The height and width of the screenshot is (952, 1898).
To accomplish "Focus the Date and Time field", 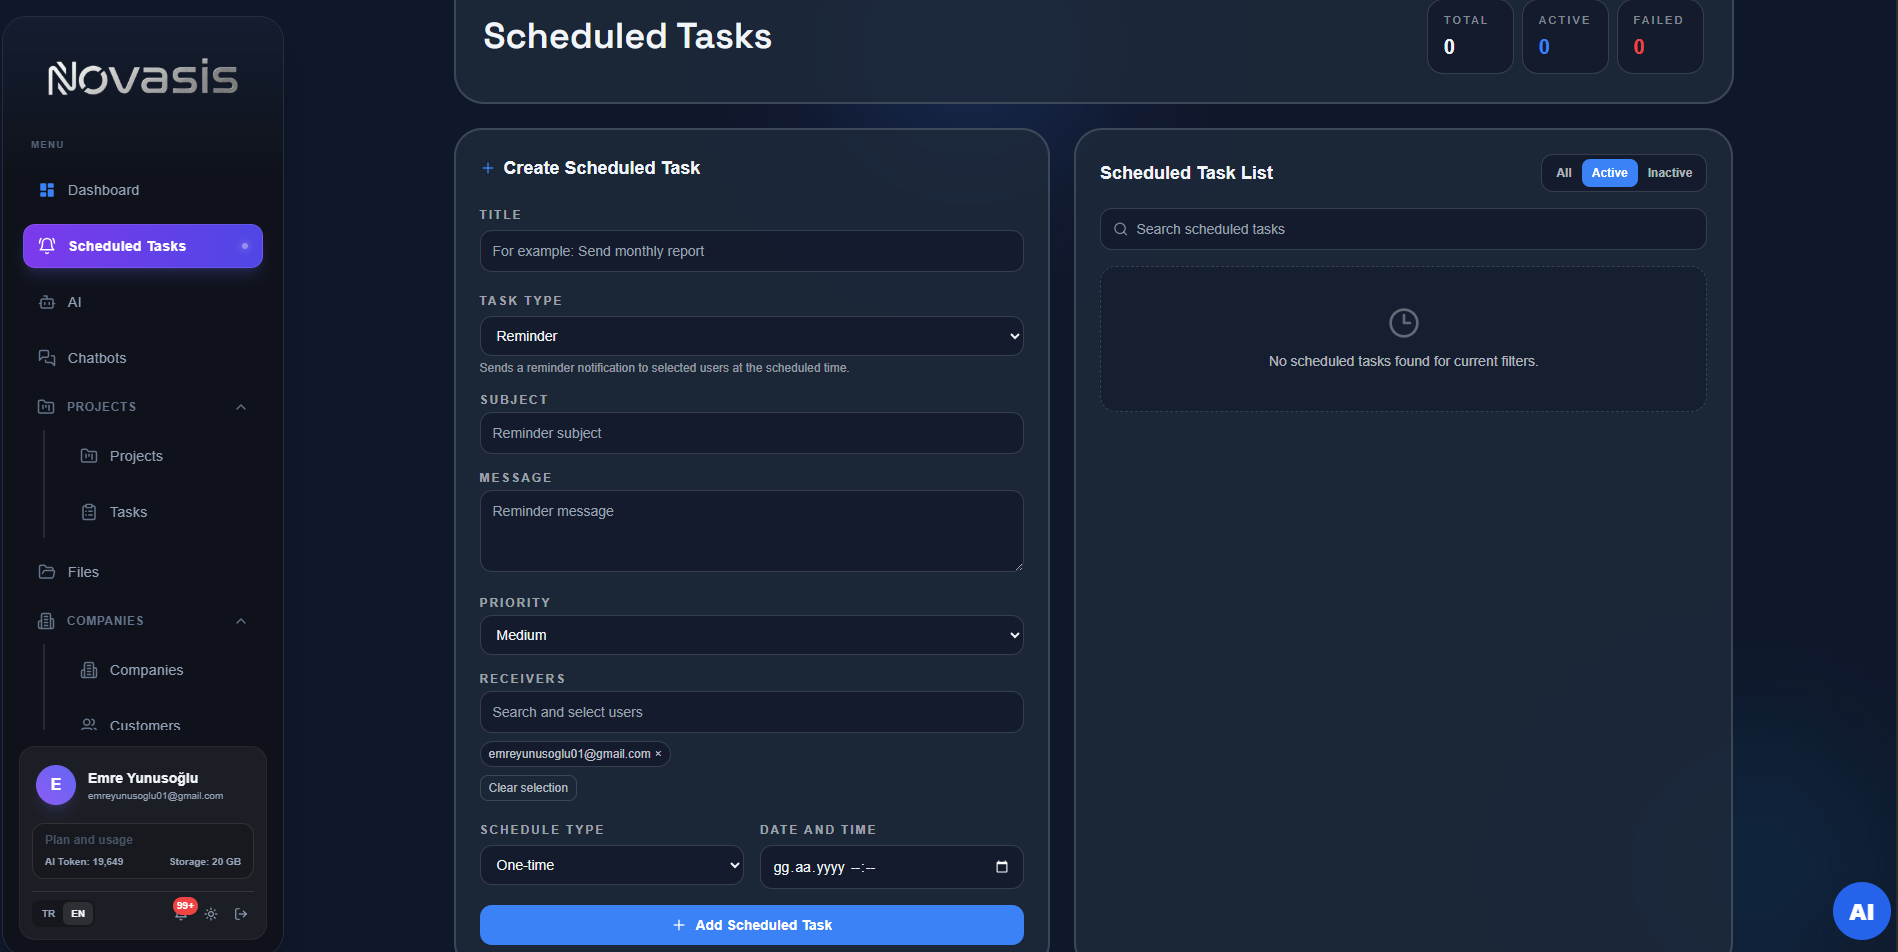I will pyautogui.click(x=892, y=867).
